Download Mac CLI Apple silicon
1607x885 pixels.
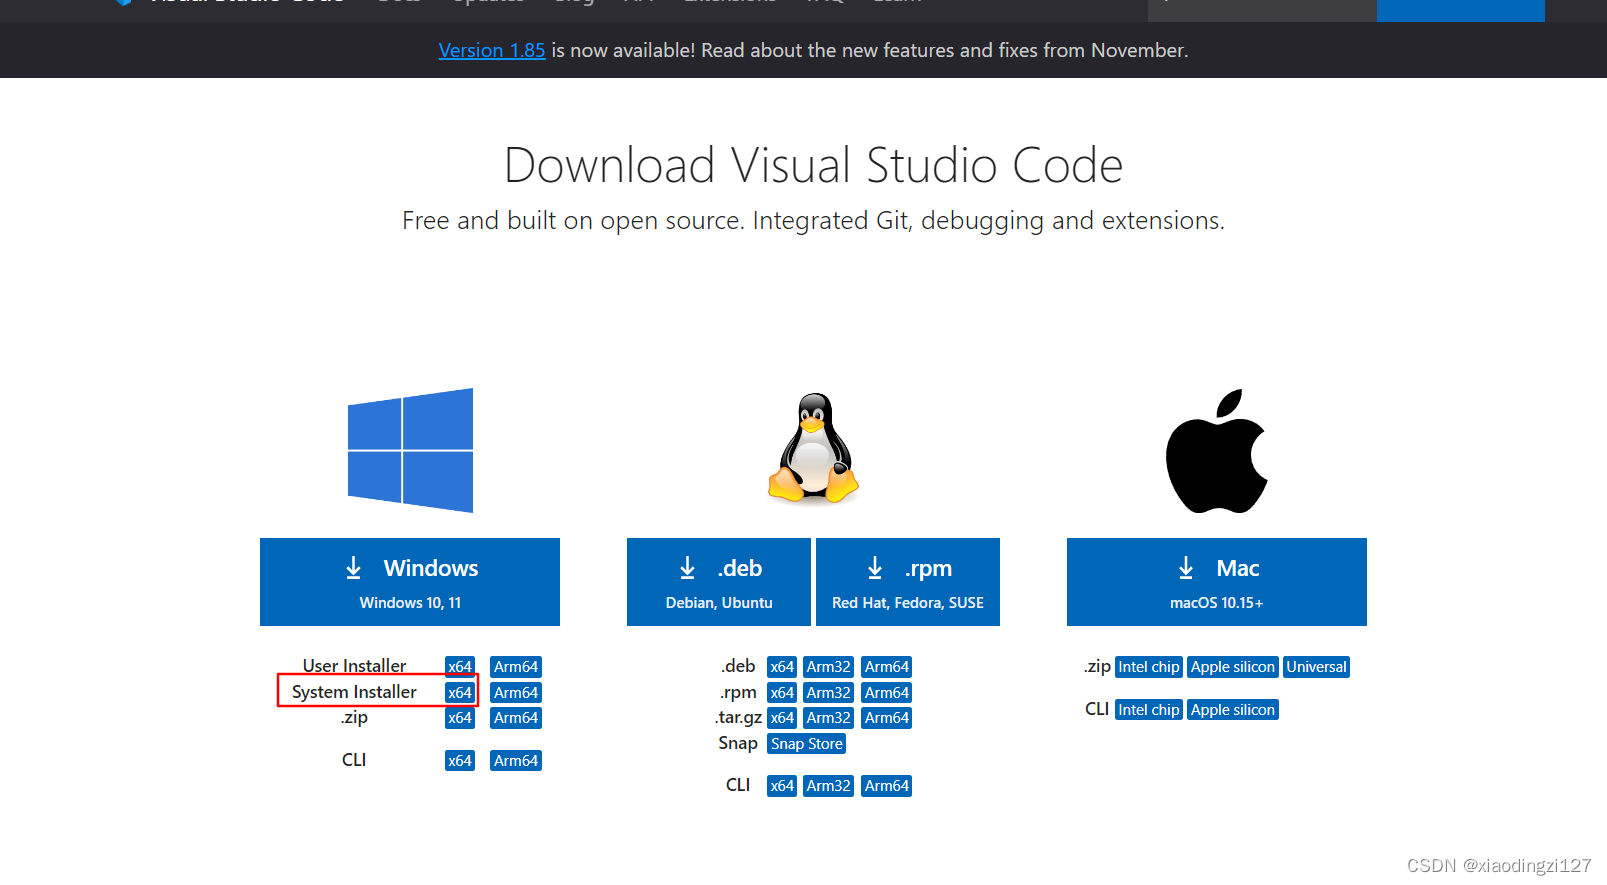tap(1233, 710)
